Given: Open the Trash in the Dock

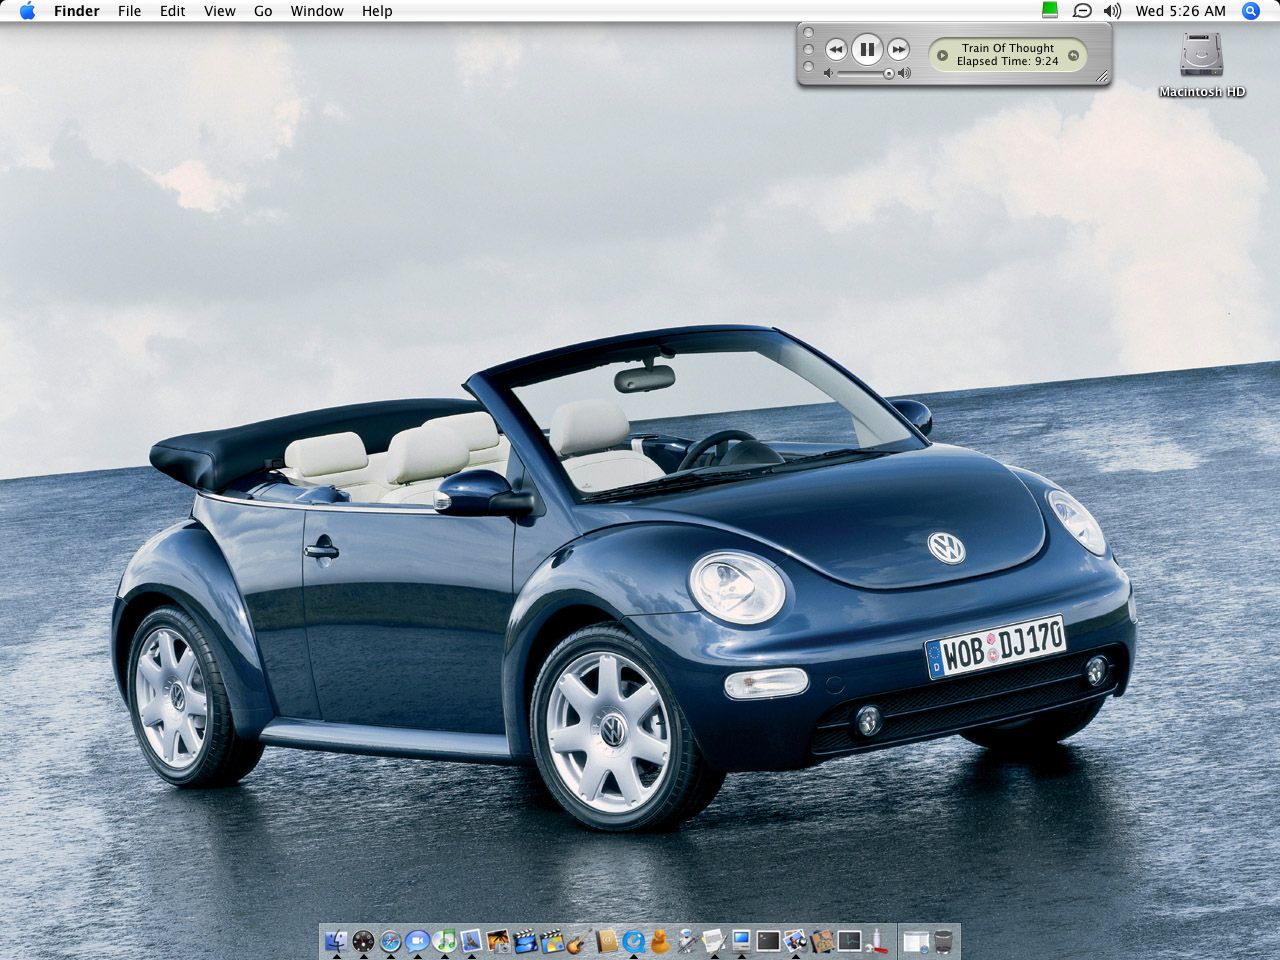Looking at the screenshot, I should (x=943, y=941).
